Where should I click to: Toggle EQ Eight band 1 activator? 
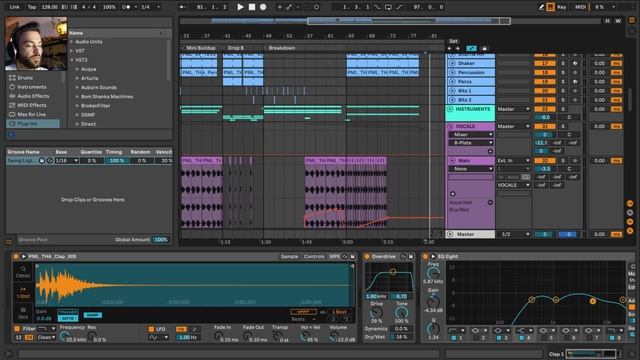(x=453, y=338)
